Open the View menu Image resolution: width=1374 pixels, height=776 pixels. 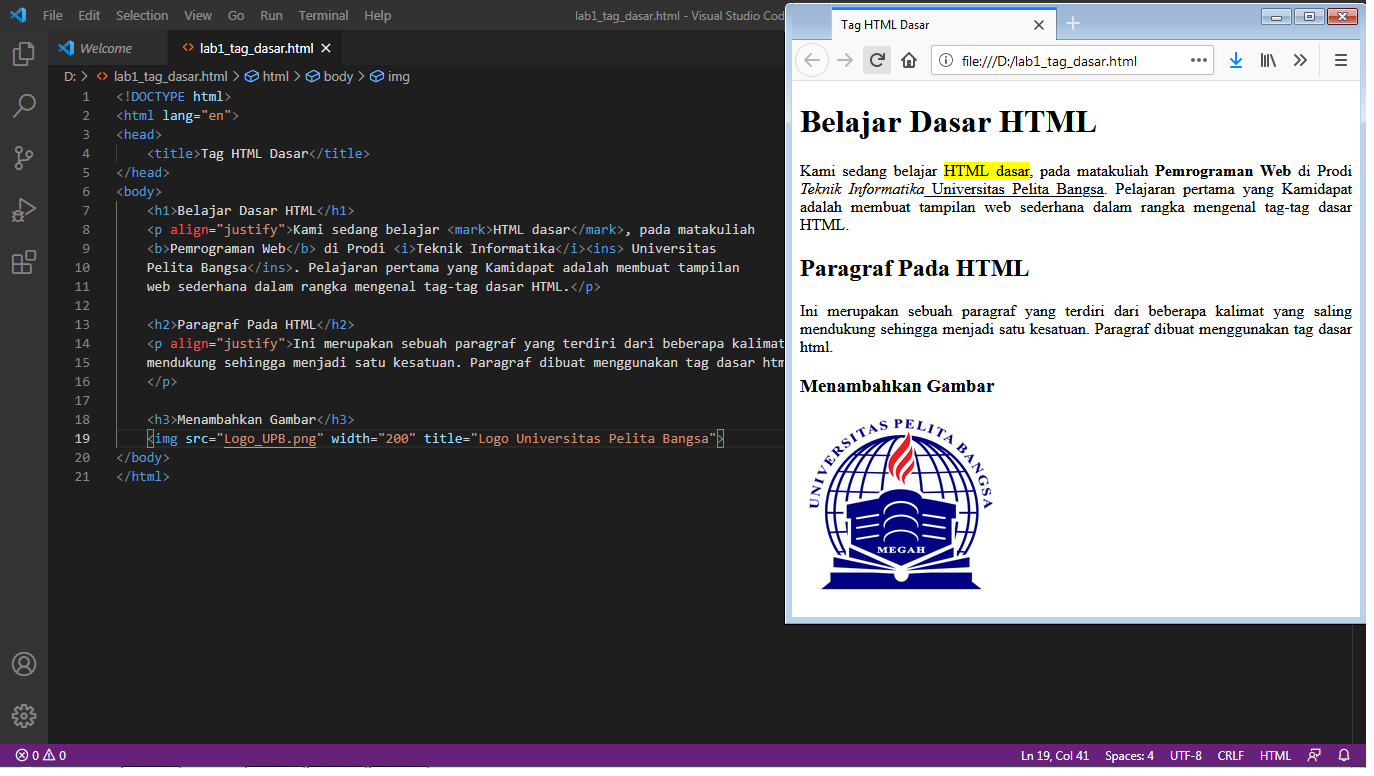[x=198, y=15]
